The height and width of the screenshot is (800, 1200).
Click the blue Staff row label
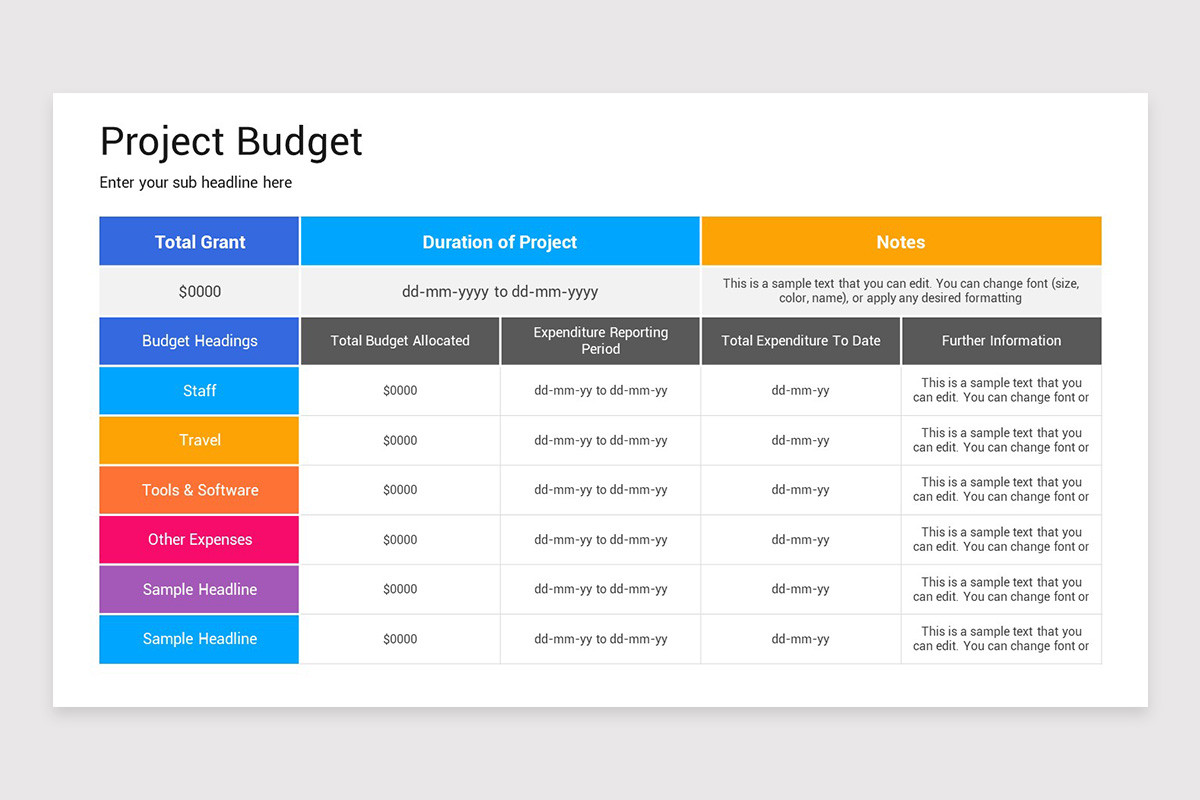[198, 391]
